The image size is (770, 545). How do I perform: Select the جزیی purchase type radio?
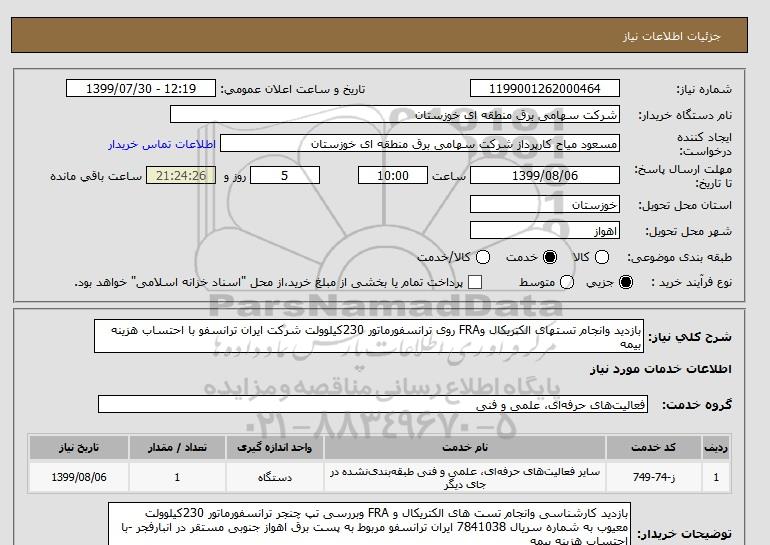point(626,282)
